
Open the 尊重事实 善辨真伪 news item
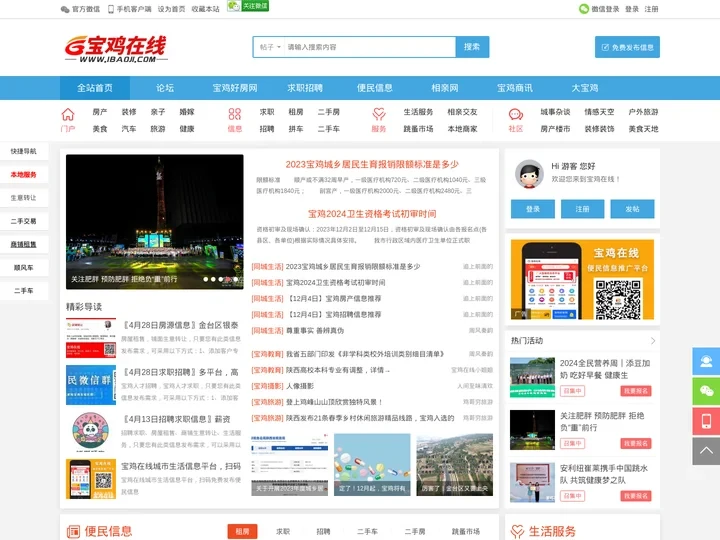tap(315, 331)
